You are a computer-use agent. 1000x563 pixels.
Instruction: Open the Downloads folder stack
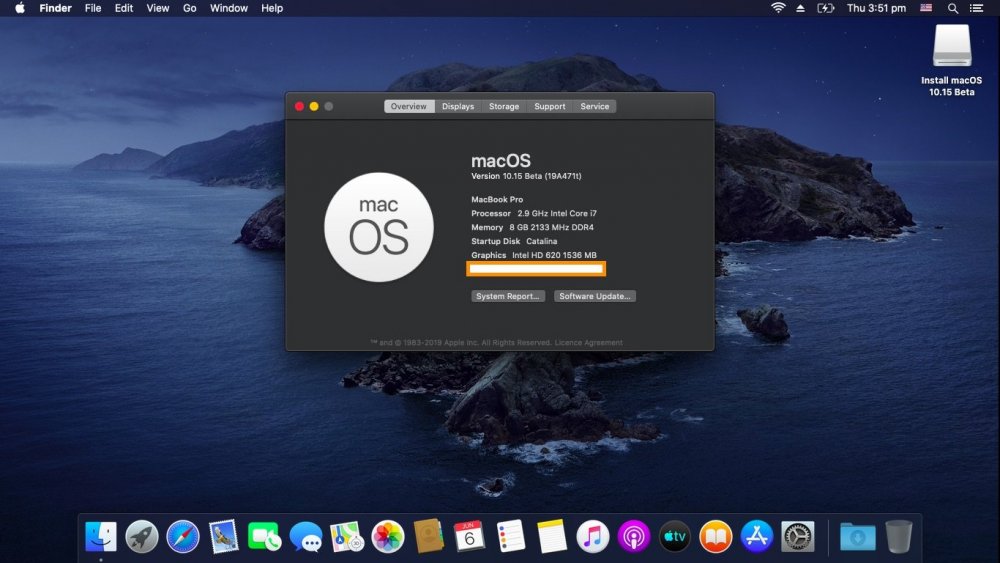tap(857, 536)
